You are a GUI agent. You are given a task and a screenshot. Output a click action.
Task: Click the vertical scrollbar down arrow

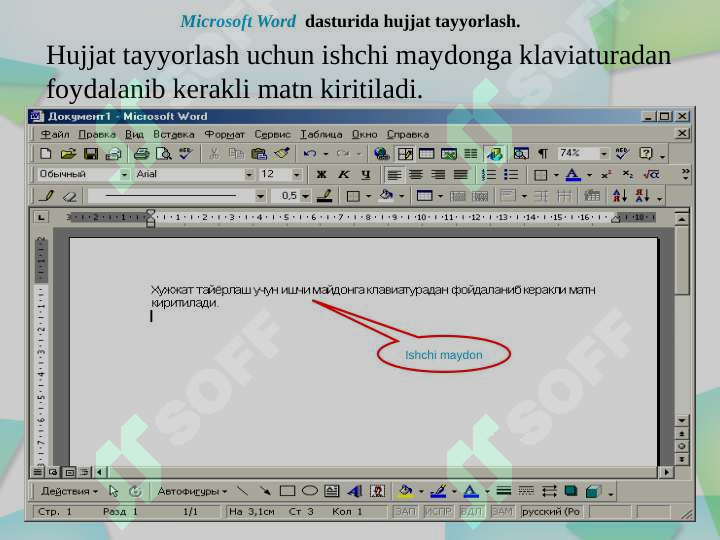coord(682,420)
